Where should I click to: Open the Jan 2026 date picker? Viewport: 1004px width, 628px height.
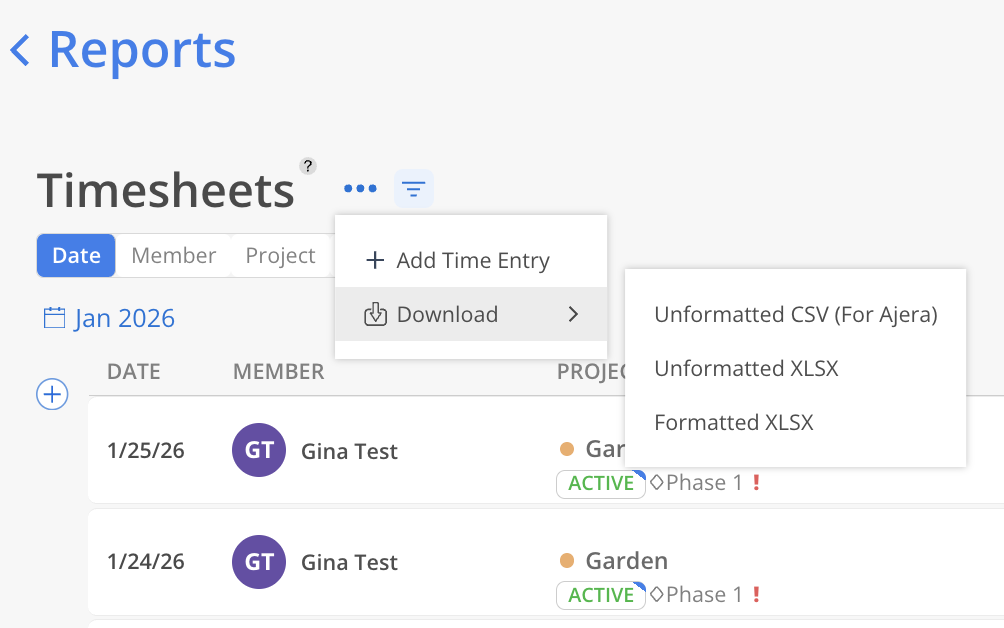tap(124, 319)
